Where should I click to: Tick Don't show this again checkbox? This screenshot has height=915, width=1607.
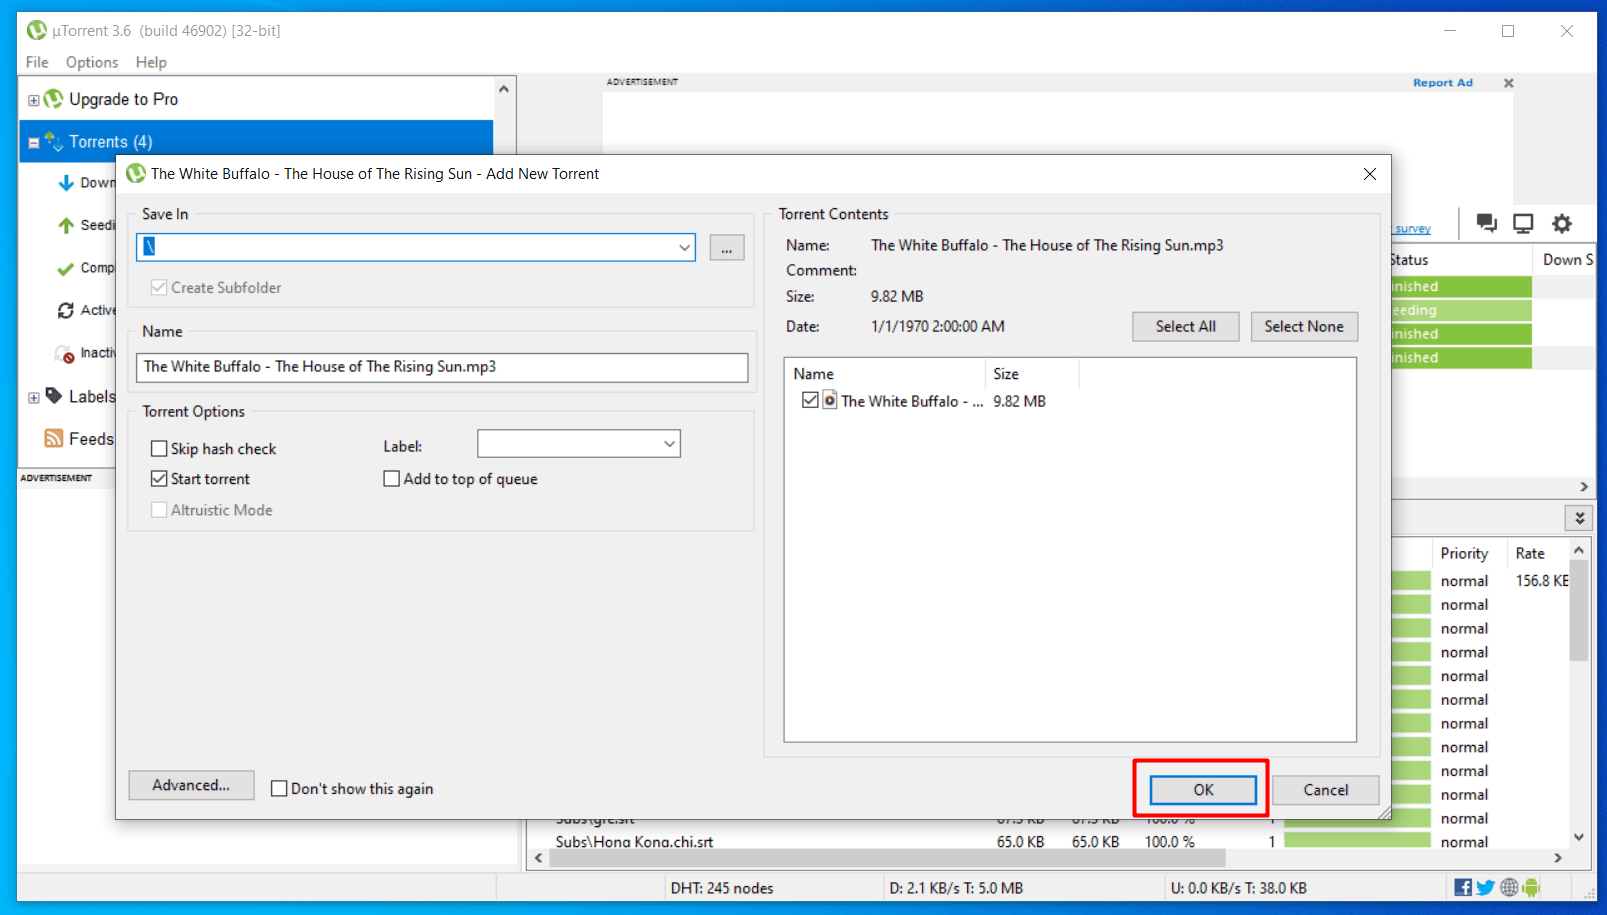coord(279,789)
